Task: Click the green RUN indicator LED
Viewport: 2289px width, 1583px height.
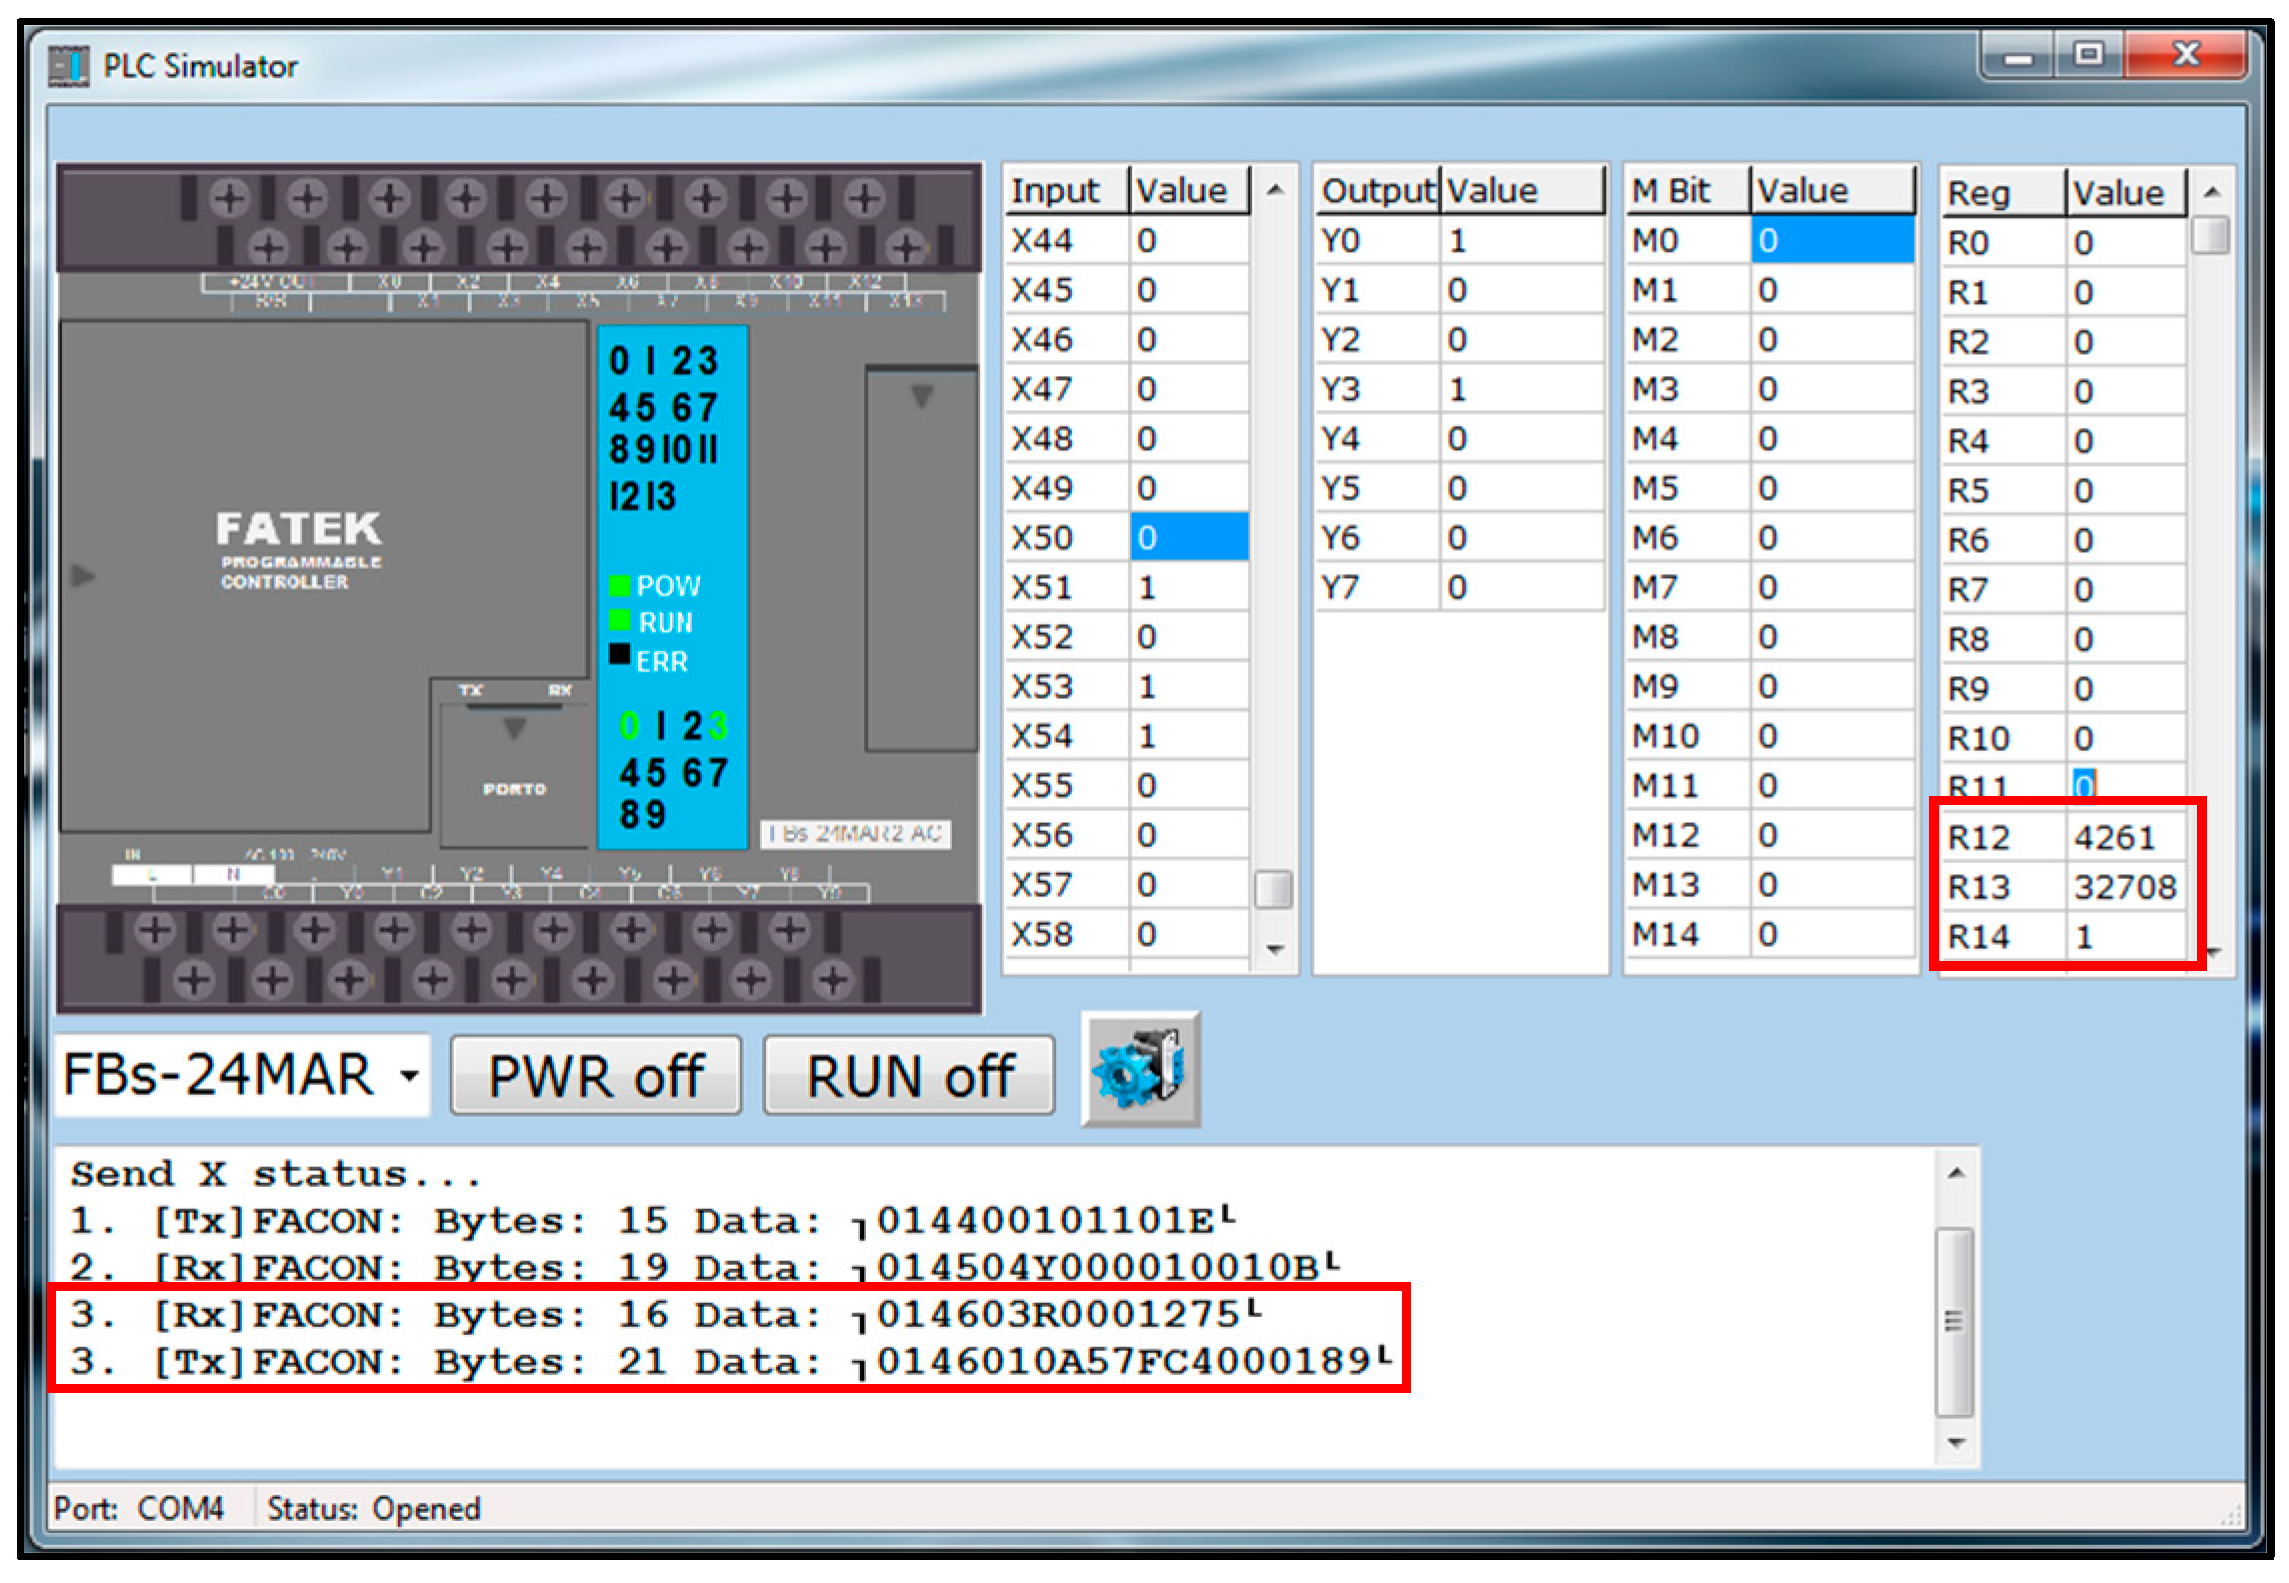Action: (619, 621)
